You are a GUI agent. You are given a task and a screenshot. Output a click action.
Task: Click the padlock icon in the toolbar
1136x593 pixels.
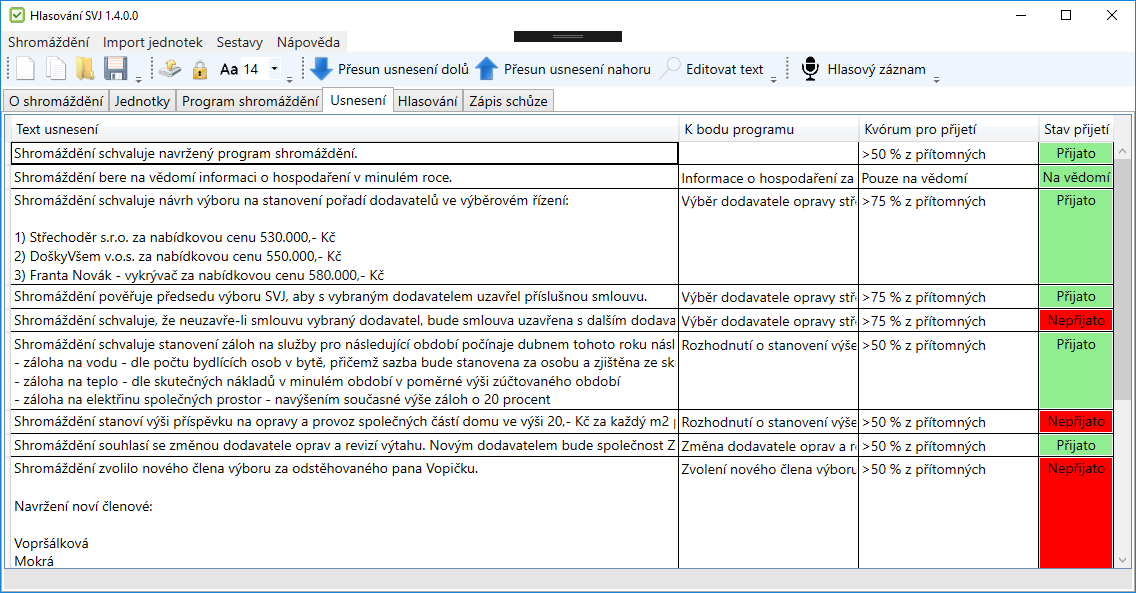[200, 70]
